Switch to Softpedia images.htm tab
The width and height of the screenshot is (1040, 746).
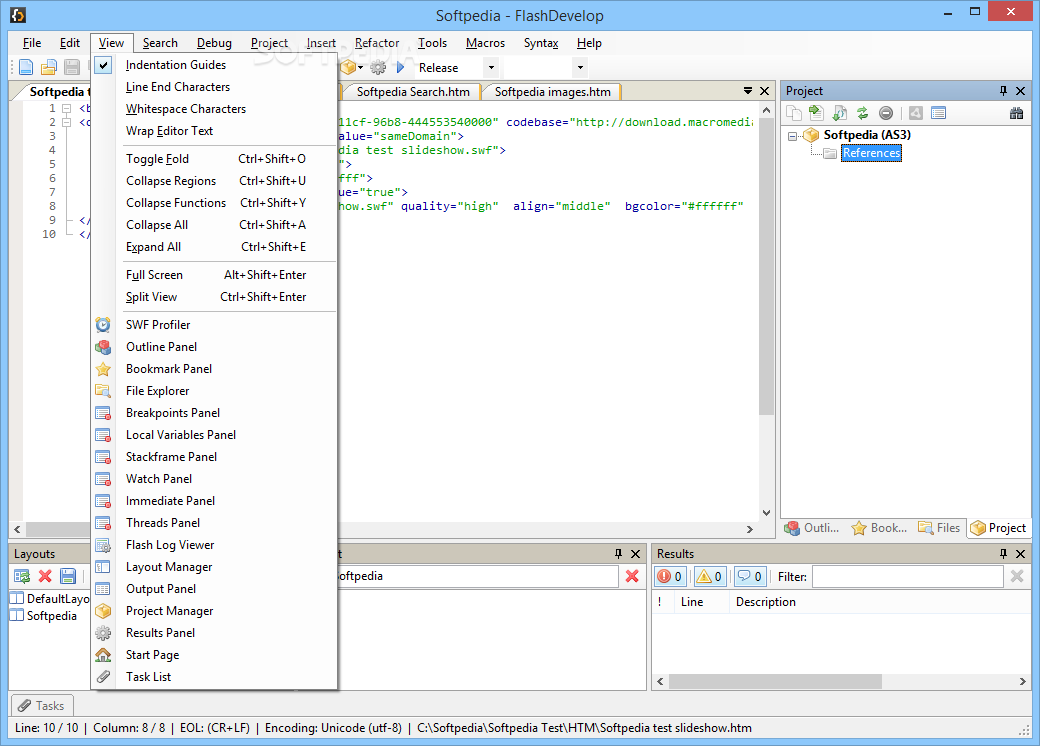552,92
